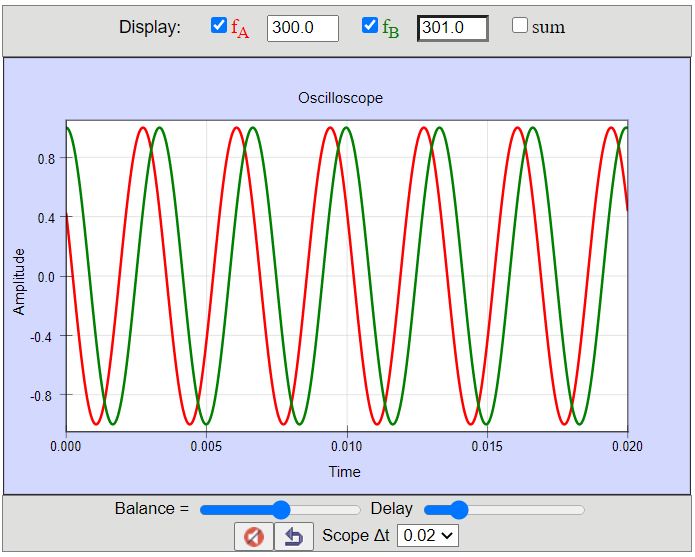Click the red fA label
The width and height of the screenshot is (695, 557).
click(240, 28)
